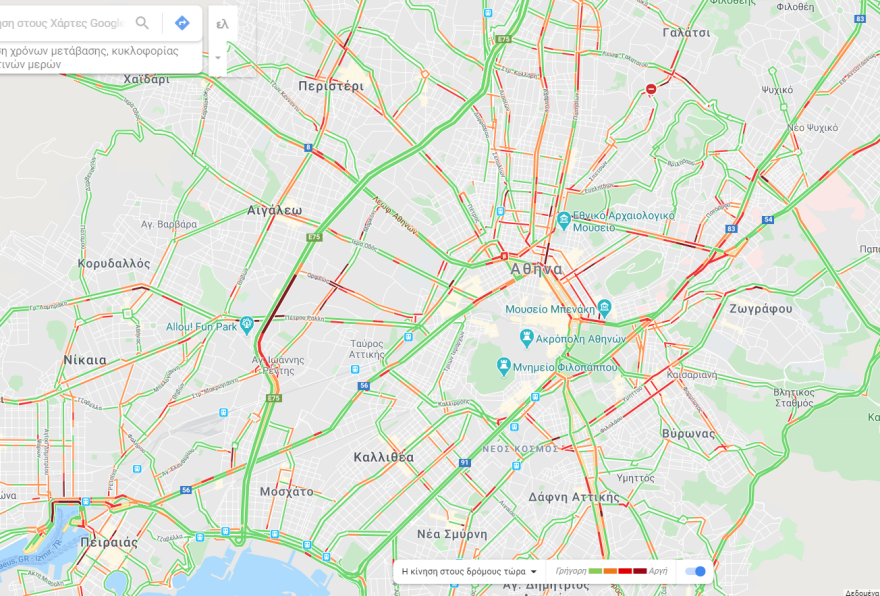
Task: Click the Καλλιθέα area label
Action: click(x=384, y=457)
